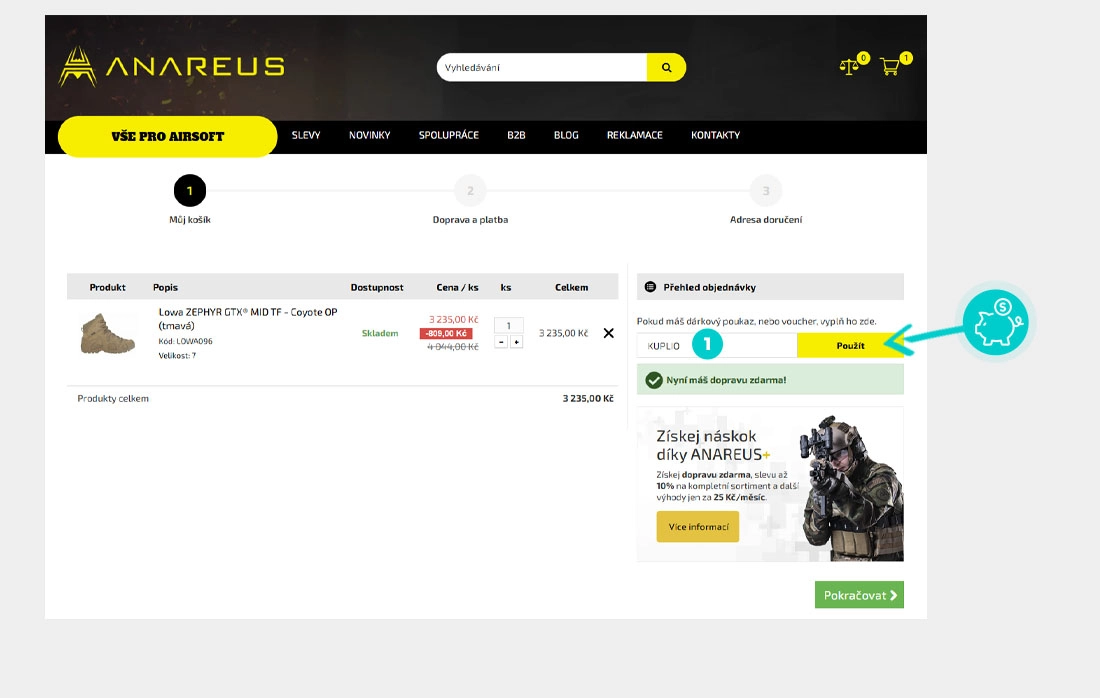Open the SLEVY menu item

pyautogui.click(x=306, y=135)
